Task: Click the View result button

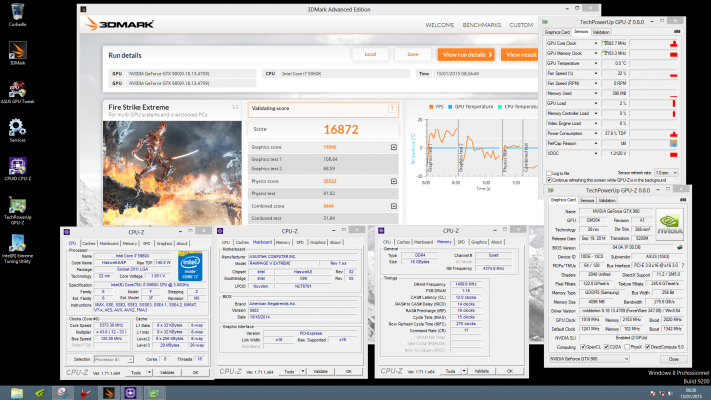Action: pyautogui.click(x=521, y=54)
